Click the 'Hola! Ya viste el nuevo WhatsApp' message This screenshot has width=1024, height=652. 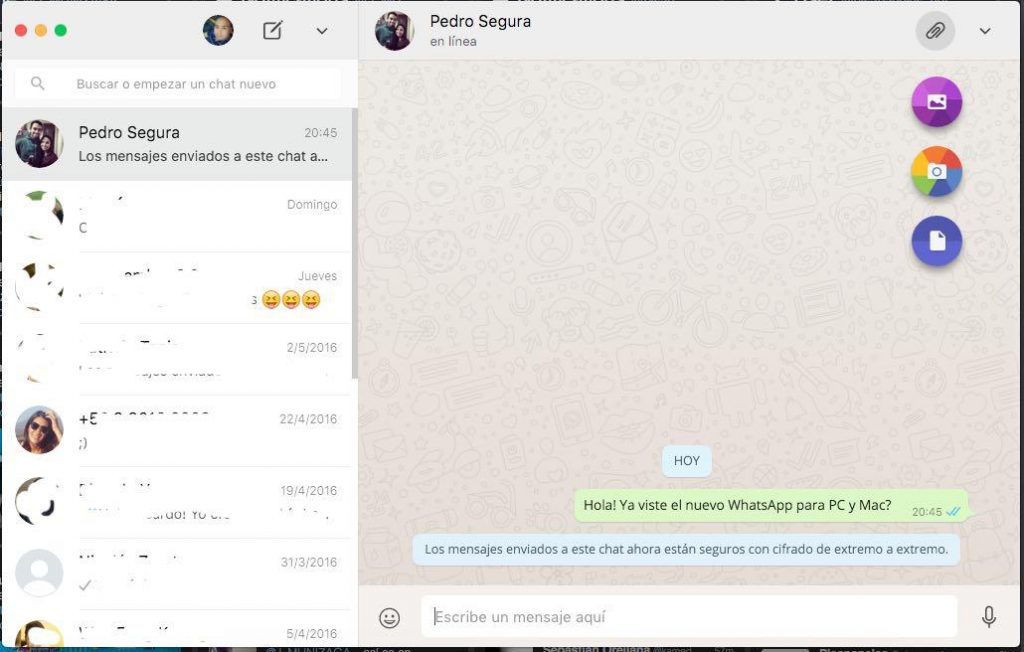point(771,506)
